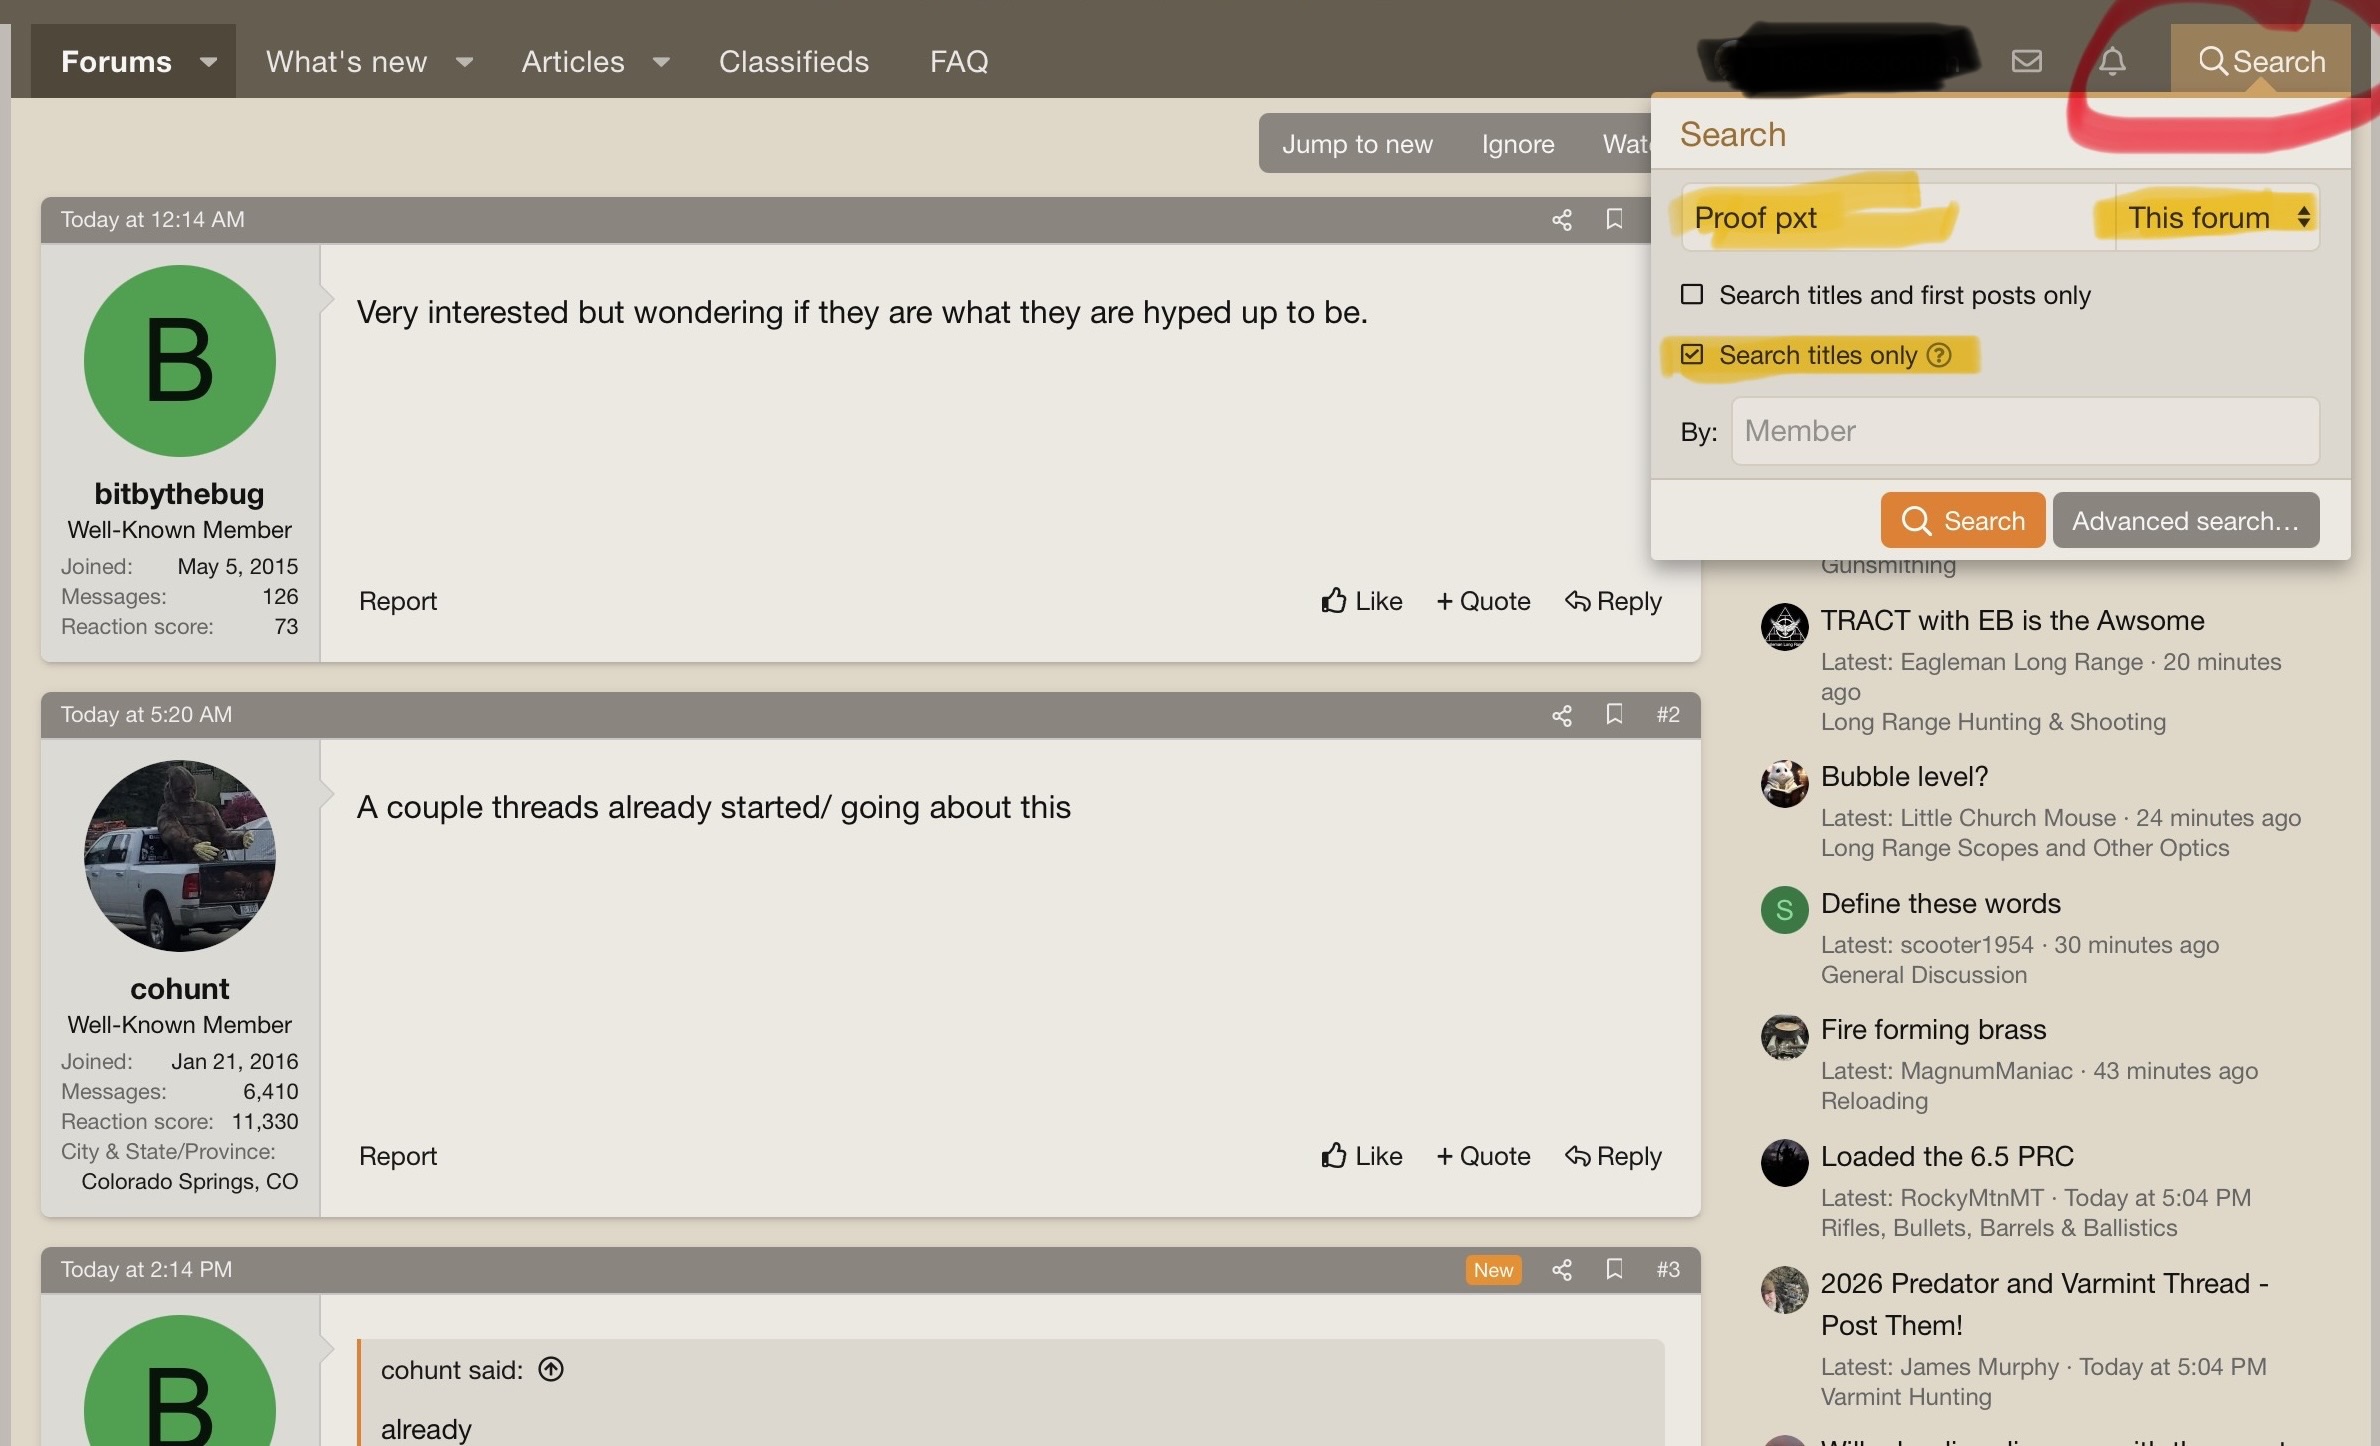Image resolution: width=2380 pixels, height=1446 pixels.
Task: Expand the Forums menu arrow
Action: point(208,62)
